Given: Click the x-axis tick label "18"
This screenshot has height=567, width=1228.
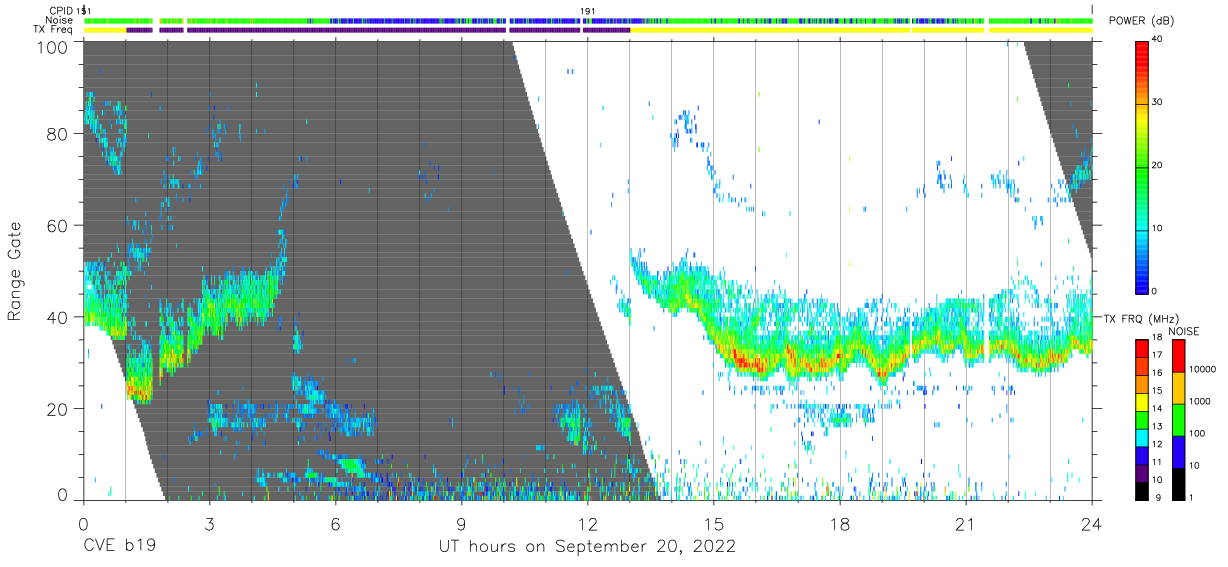Looking at the screenshot, I should click(x=840, y=525).
